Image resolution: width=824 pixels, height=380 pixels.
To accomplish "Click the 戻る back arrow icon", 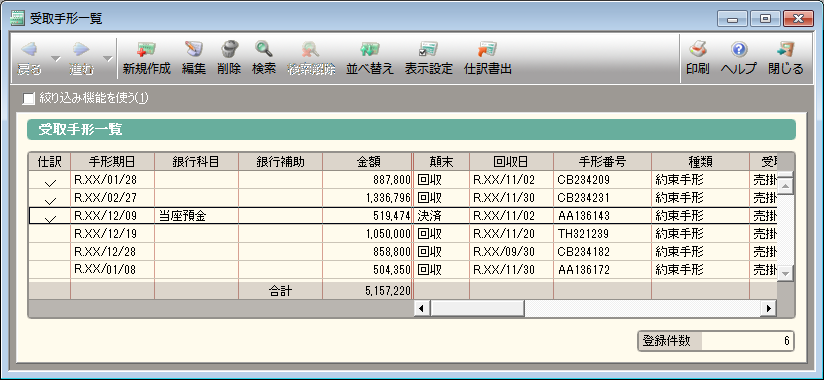I will click(x=29, y=50).
